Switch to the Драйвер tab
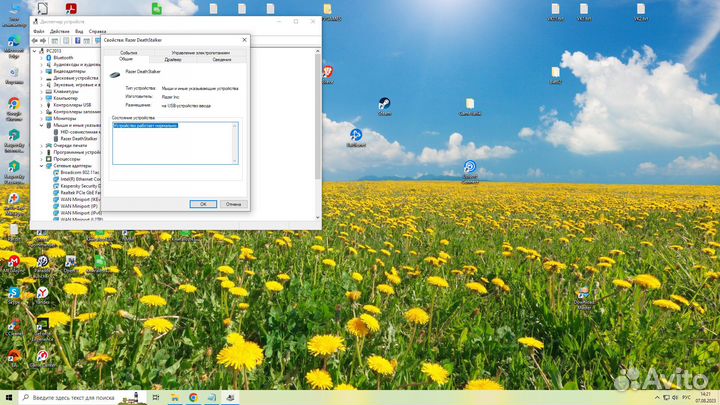The width and height of the screenshot is (720, 405). (x=173, y=59)
